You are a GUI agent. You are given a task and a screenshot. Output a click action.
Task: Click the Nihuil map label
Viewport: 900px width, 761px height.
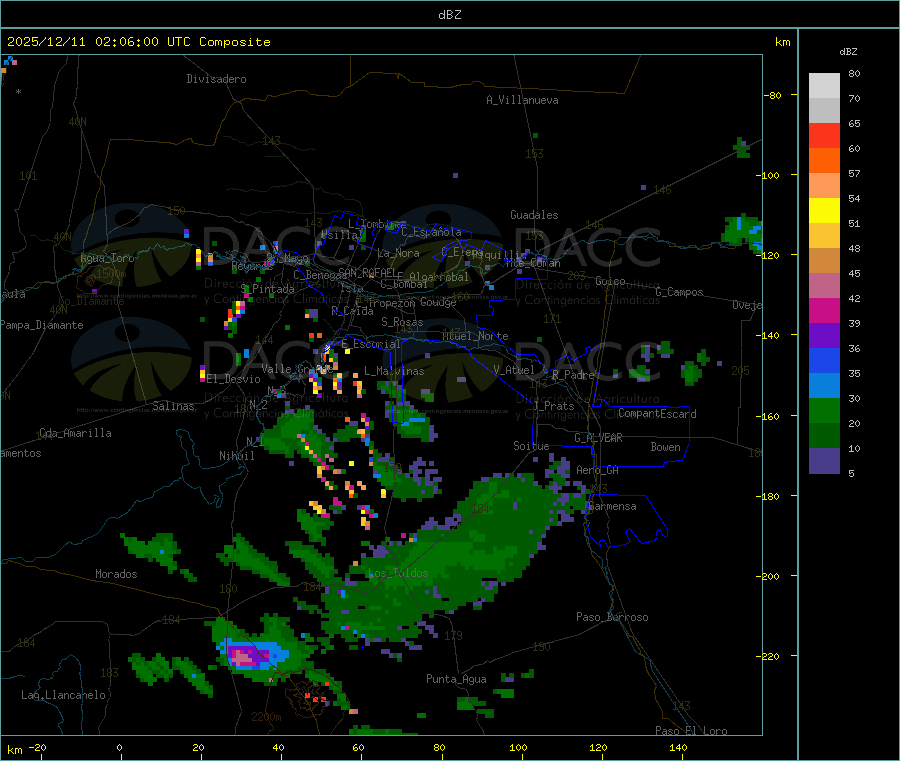tap(236, 456)
